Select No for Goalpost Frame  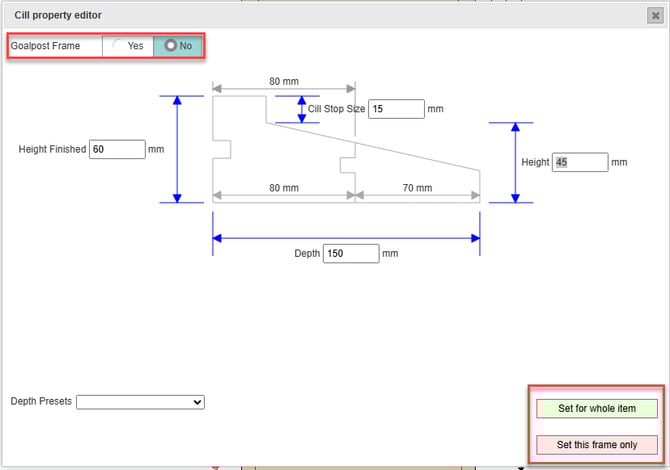(x=178, y=46)
